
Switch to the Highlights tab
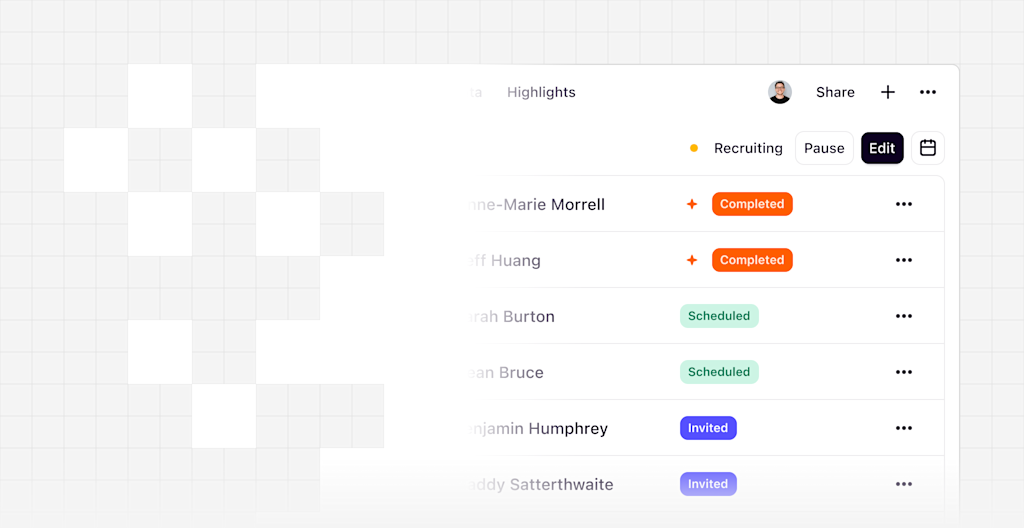[x=541, y=92]
